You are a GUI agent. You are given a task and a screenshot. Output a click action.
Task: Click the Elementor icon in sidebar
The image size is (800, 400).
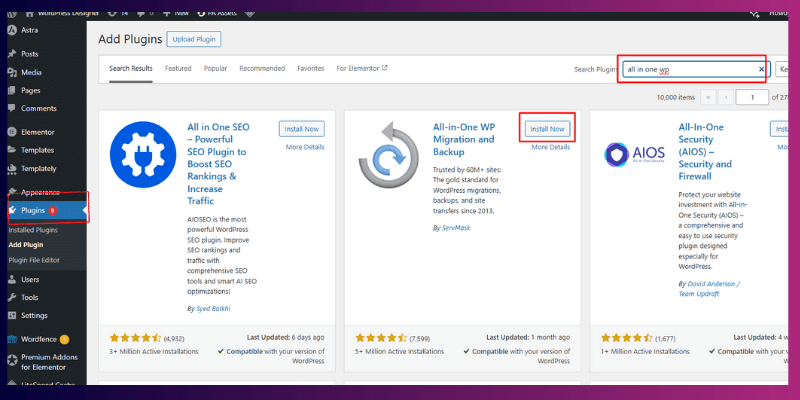tap(12, 132)
